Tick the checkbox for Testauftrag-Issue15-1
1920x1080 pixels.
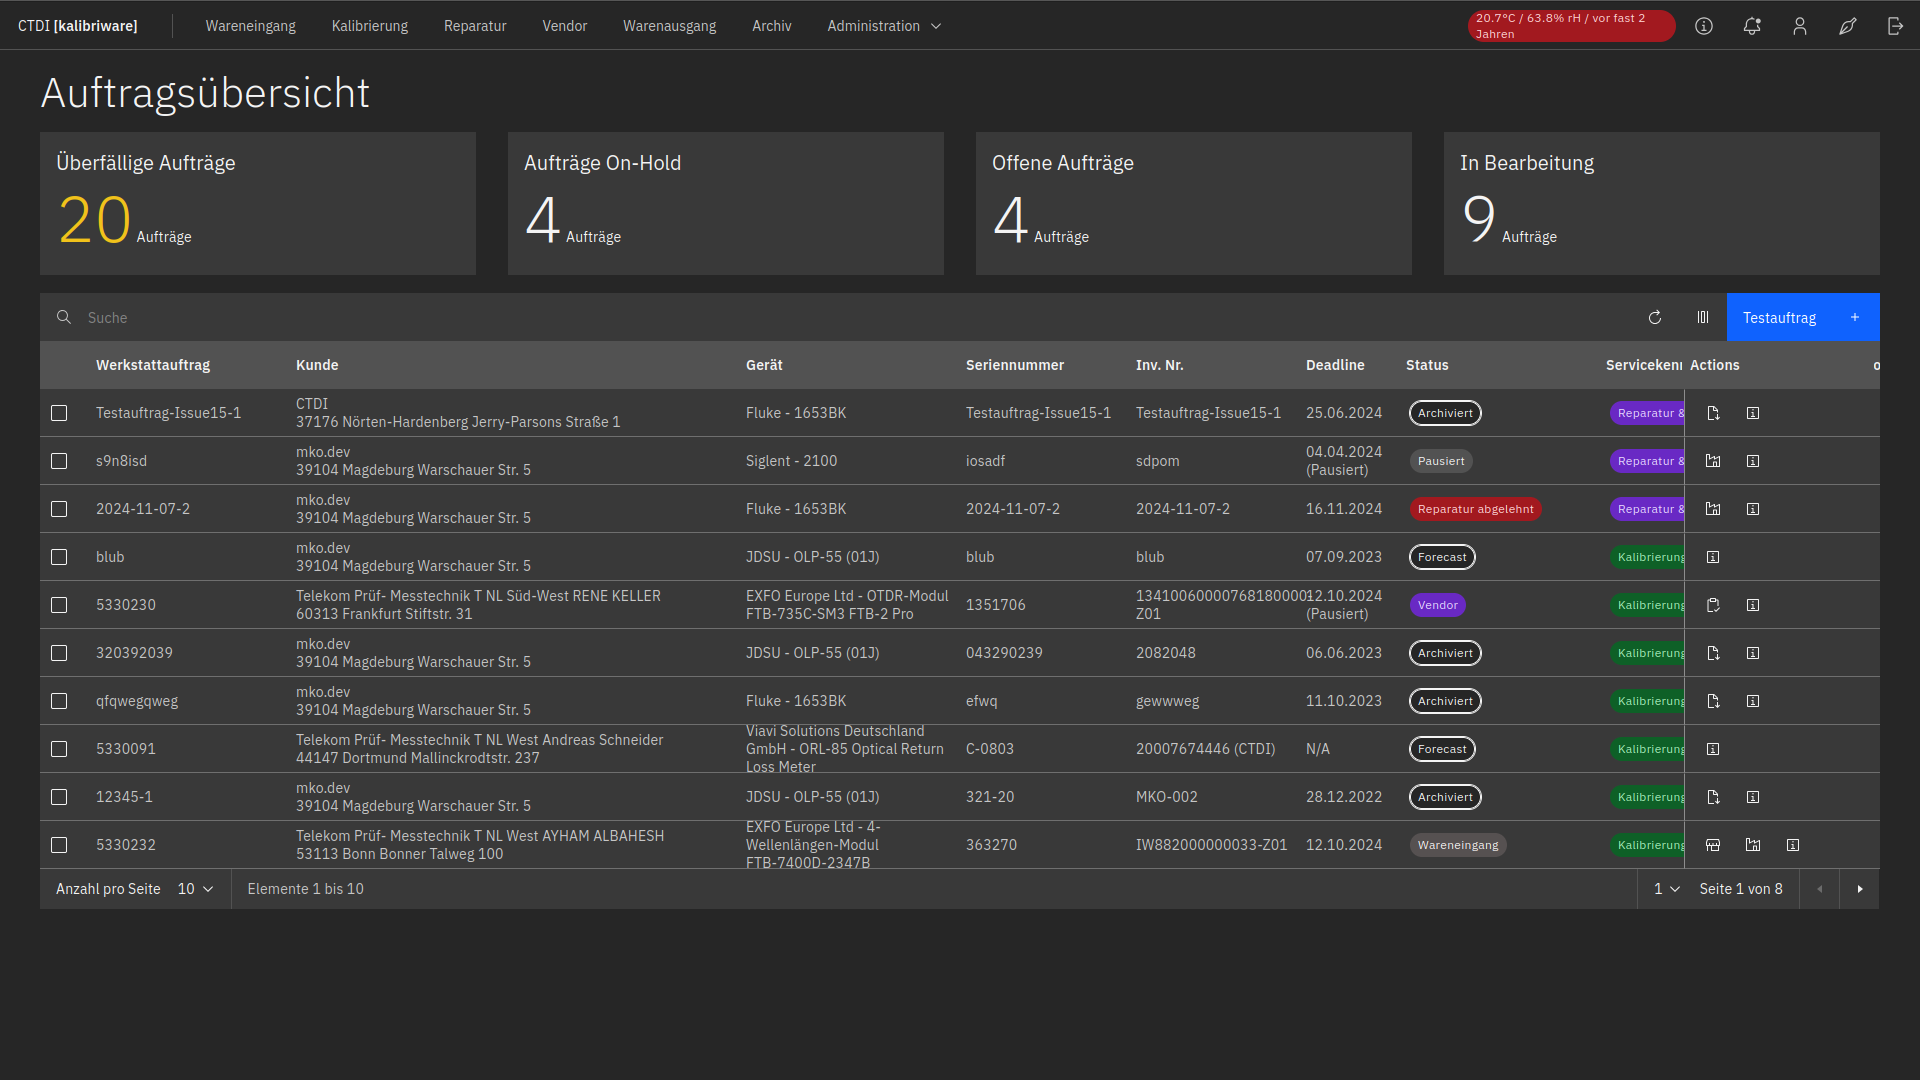59,413
